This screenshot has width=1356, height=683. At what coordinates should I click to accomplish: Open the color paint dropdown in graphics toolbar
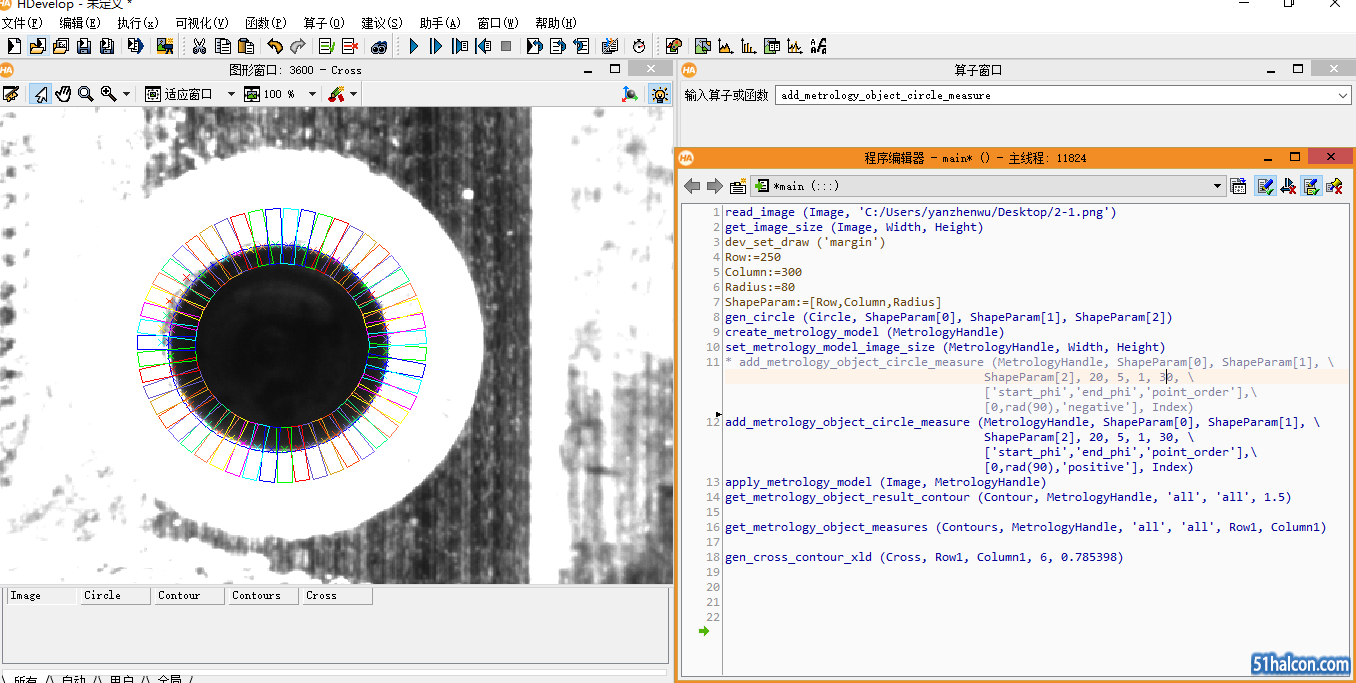(x=353, y=94)
